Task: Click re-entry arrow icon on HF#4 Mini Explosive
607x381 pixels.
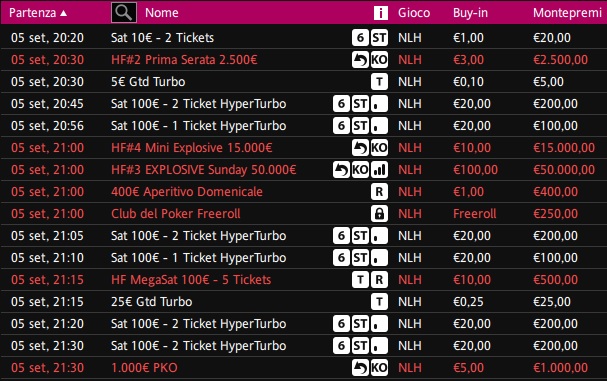Action: tap(360, 148)
